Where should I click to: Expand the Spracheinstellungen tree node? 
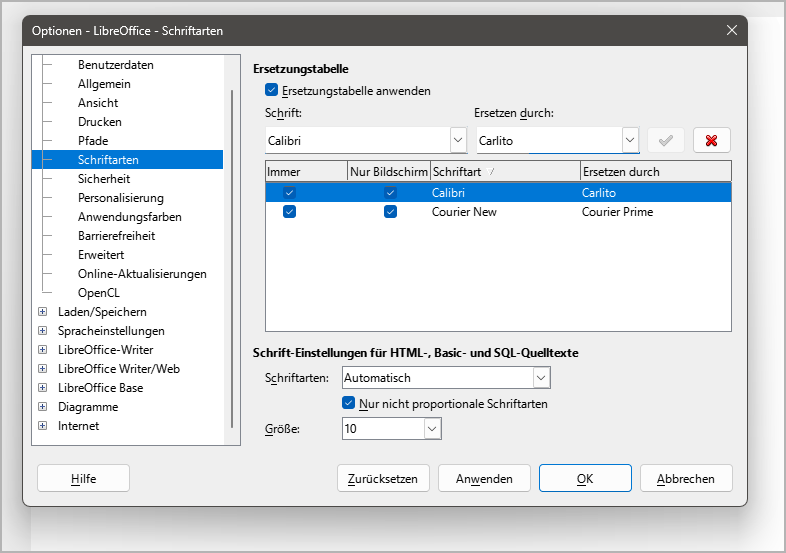coord(43,330)
